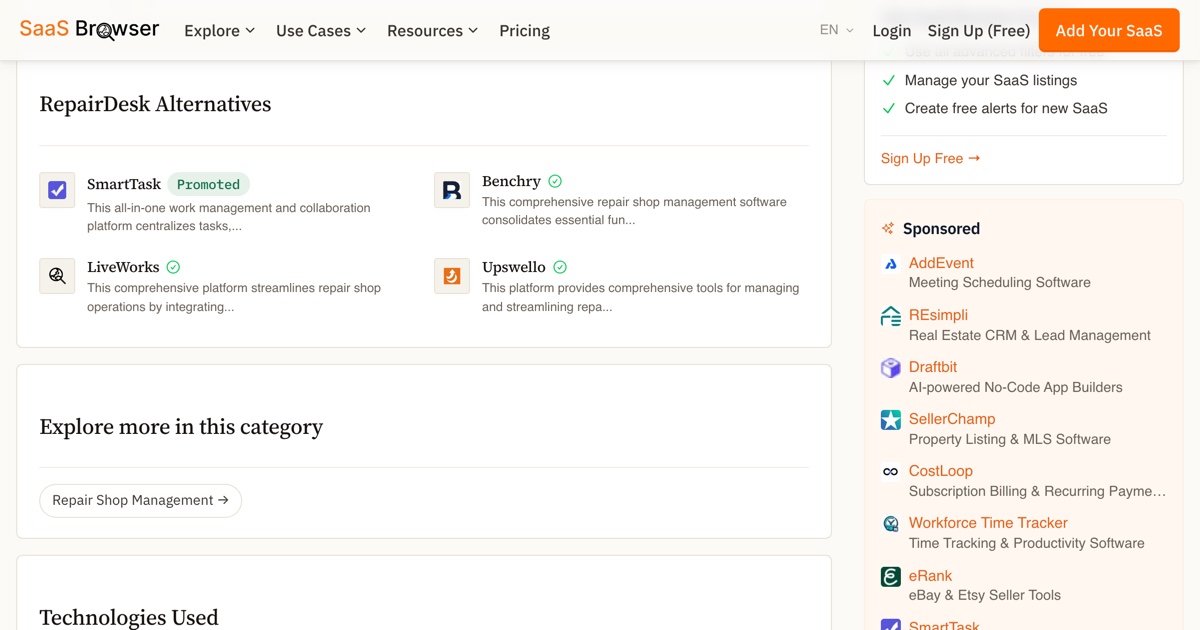This screenshot has height=630, width=1200.
Task: Open the Upswello alternative listing
Action: pyautogui.click(x=514, y=267)
